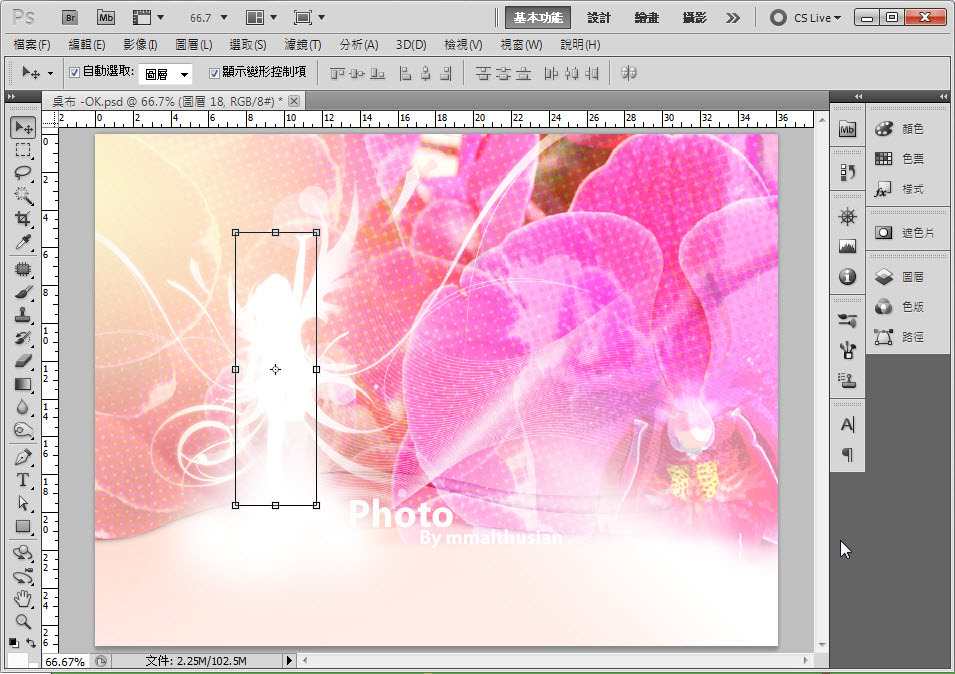The image size is (955, 674).
Task: Open the Histogram panel icon
Action: pyautogui.click(x=847, y=246)
